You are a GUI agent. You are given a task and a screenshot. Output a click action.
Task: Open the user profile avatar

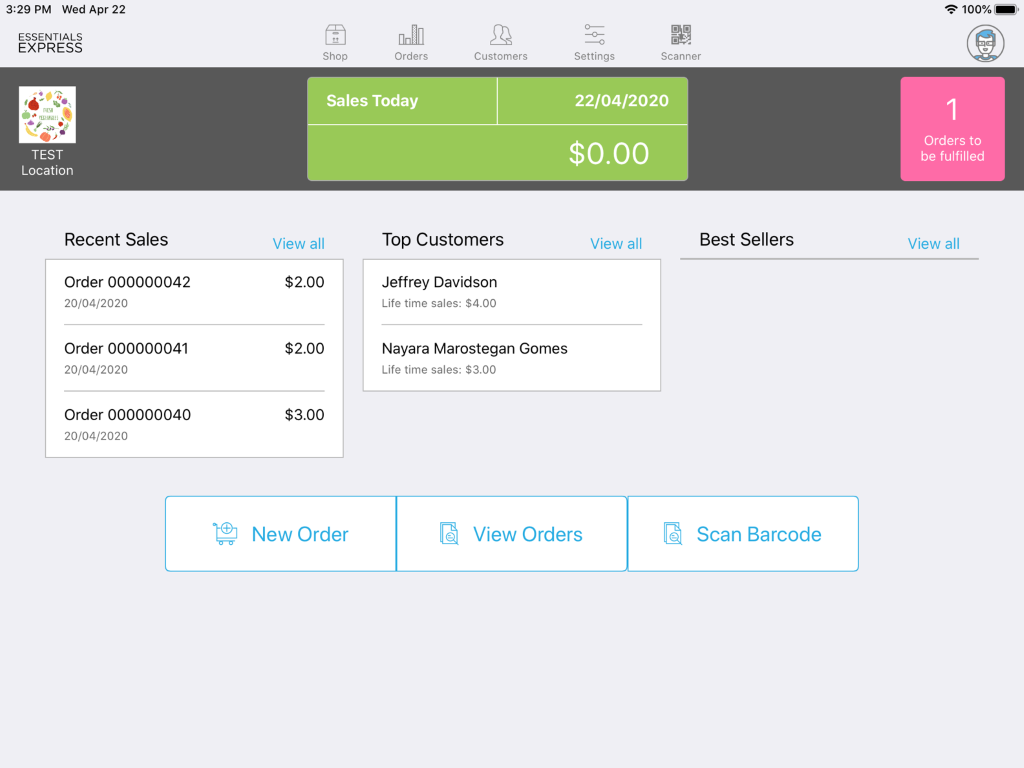coord(985,43)
